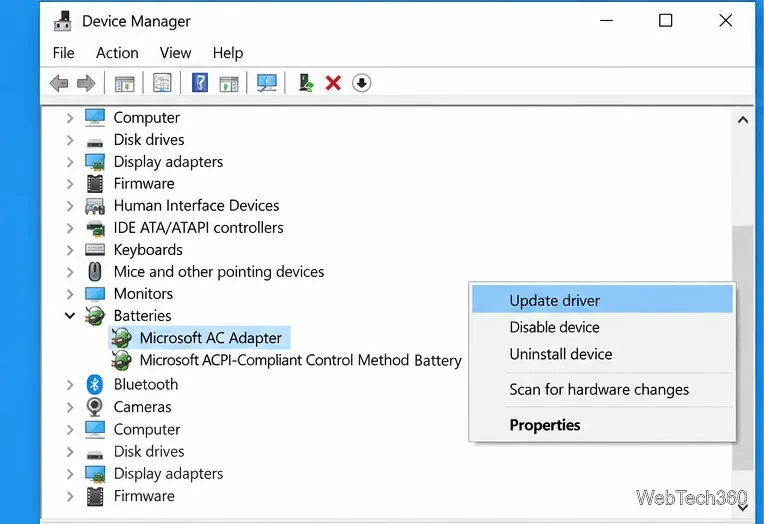
Task: Expand Mice and other pointing devices
Action: (70, 272)
